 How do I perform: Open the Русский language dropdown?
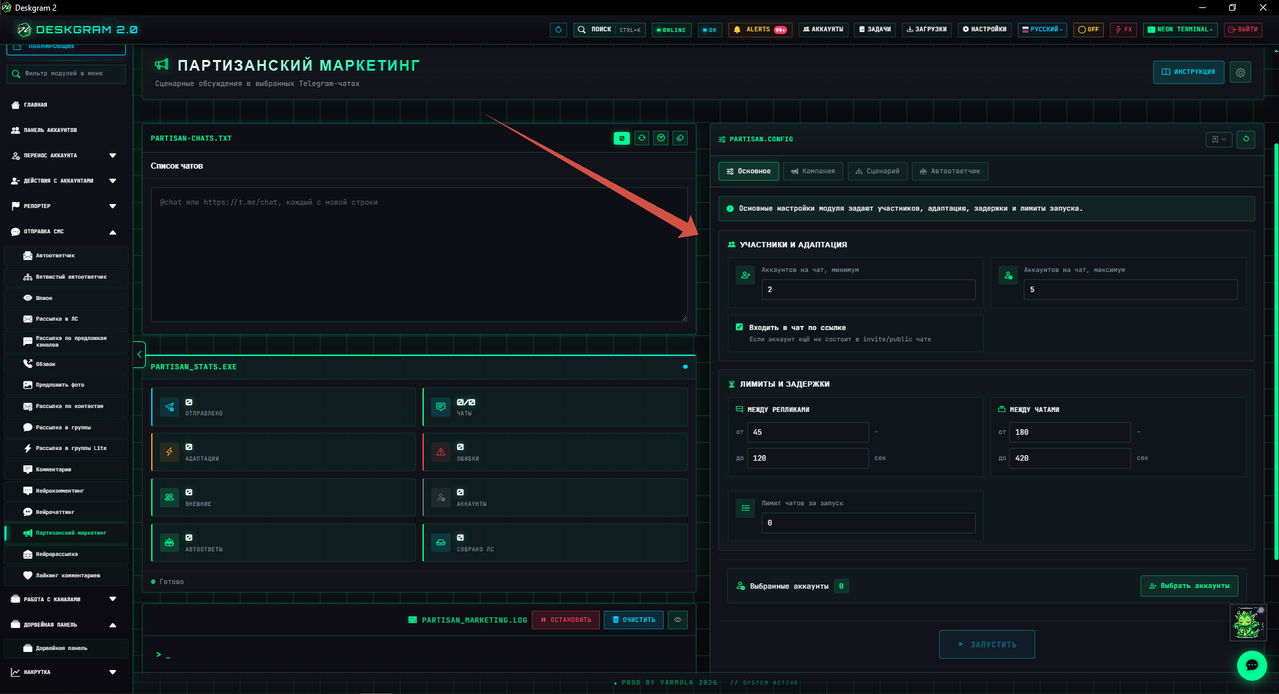pos(1042,30)
